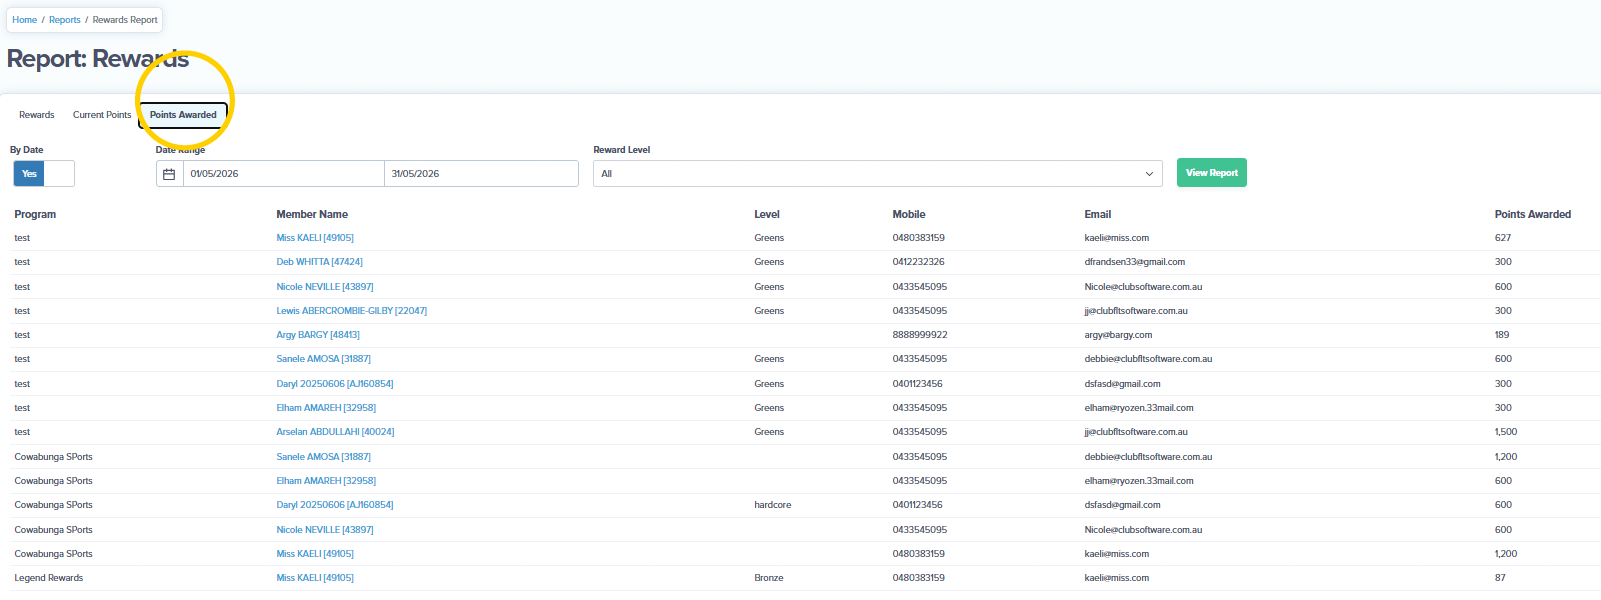Select the hardcore level cell

(x=773, y=505)
